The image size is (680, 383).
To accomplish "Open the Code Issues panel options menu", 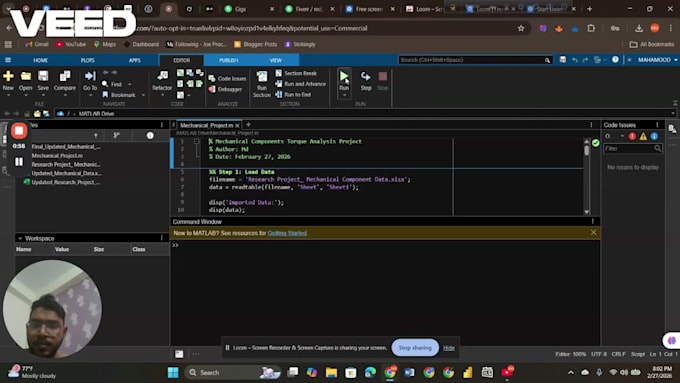I will click(x=657, y=125).
